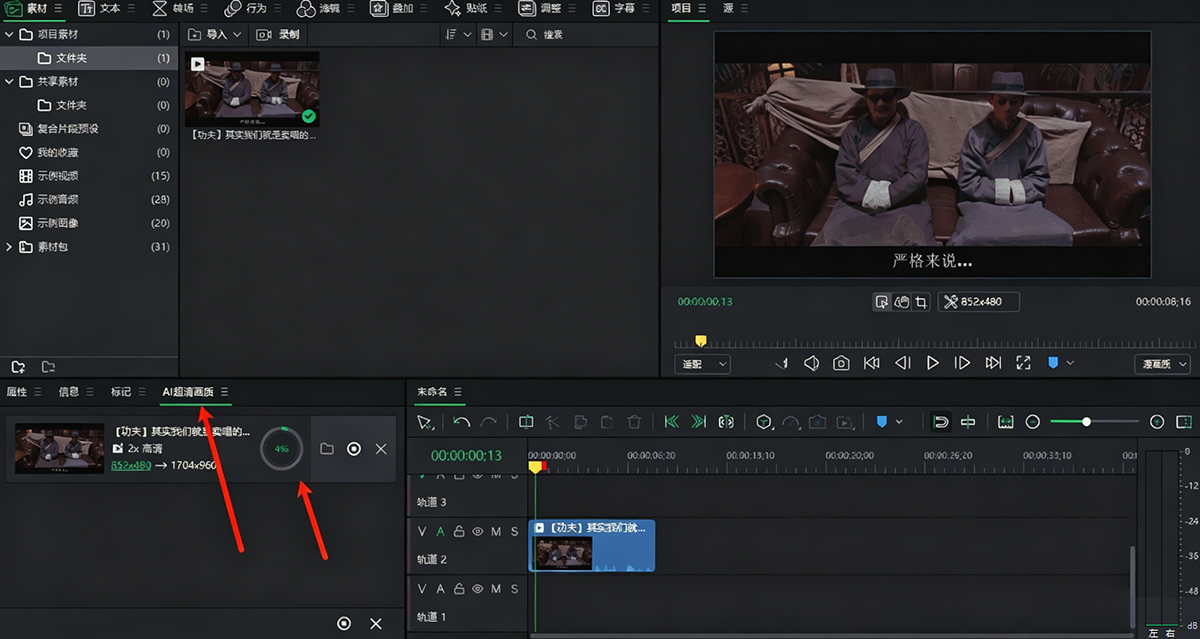Click the 852x480 resolution settings button
Viewport: 1200px width, 639px height.
coord(978,301)
